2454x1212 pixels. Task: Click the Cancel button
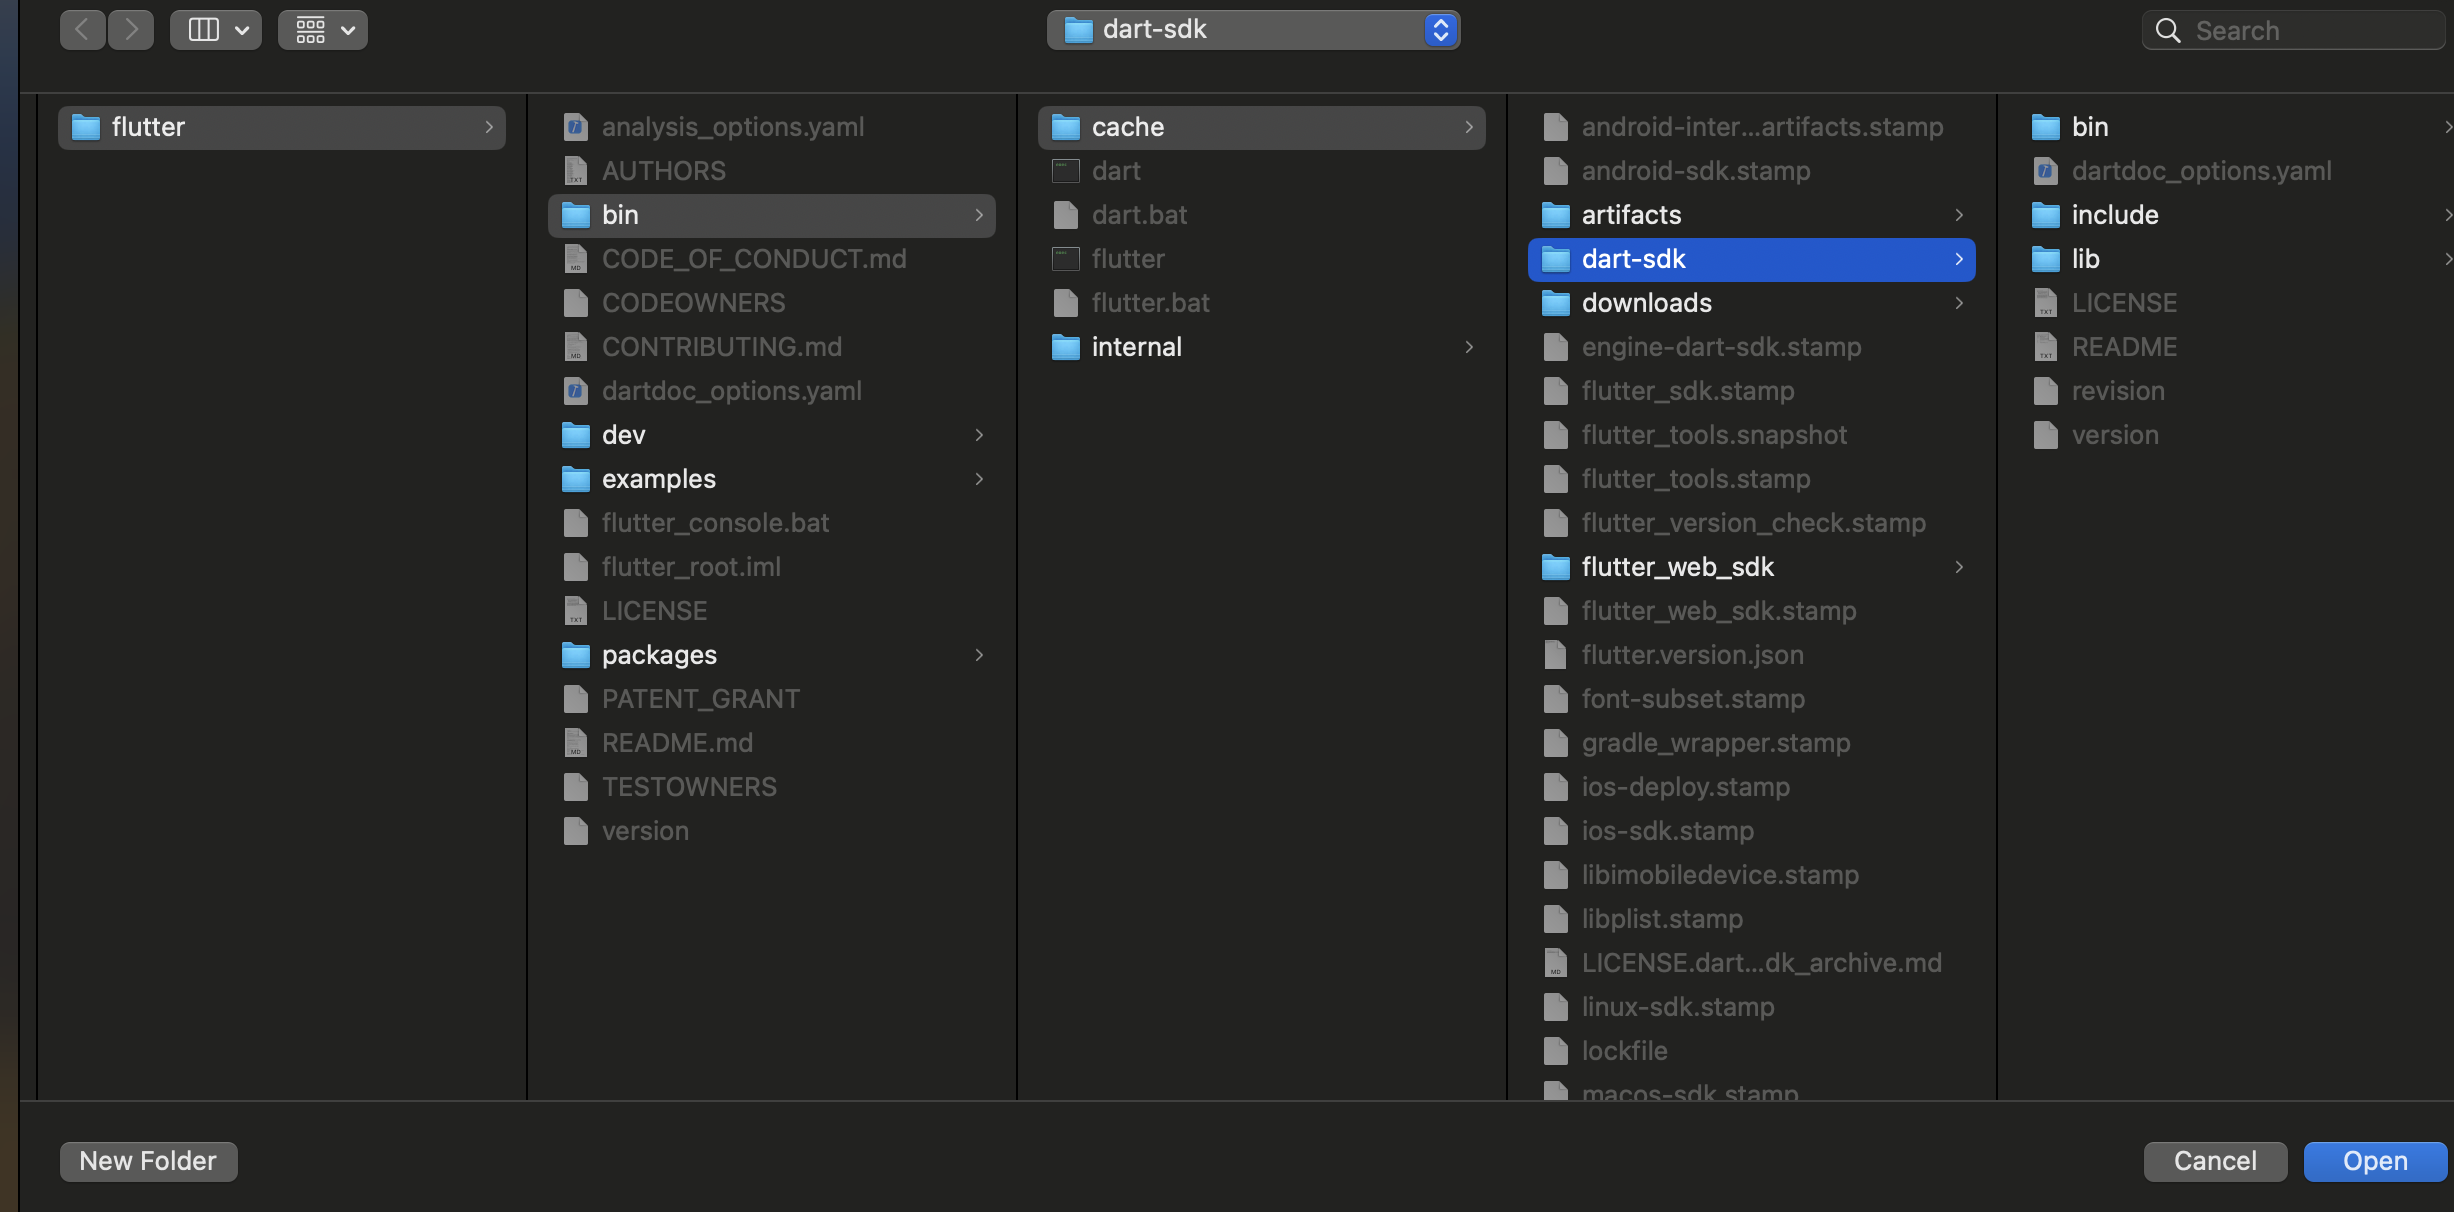(x=2214, y=1161)
